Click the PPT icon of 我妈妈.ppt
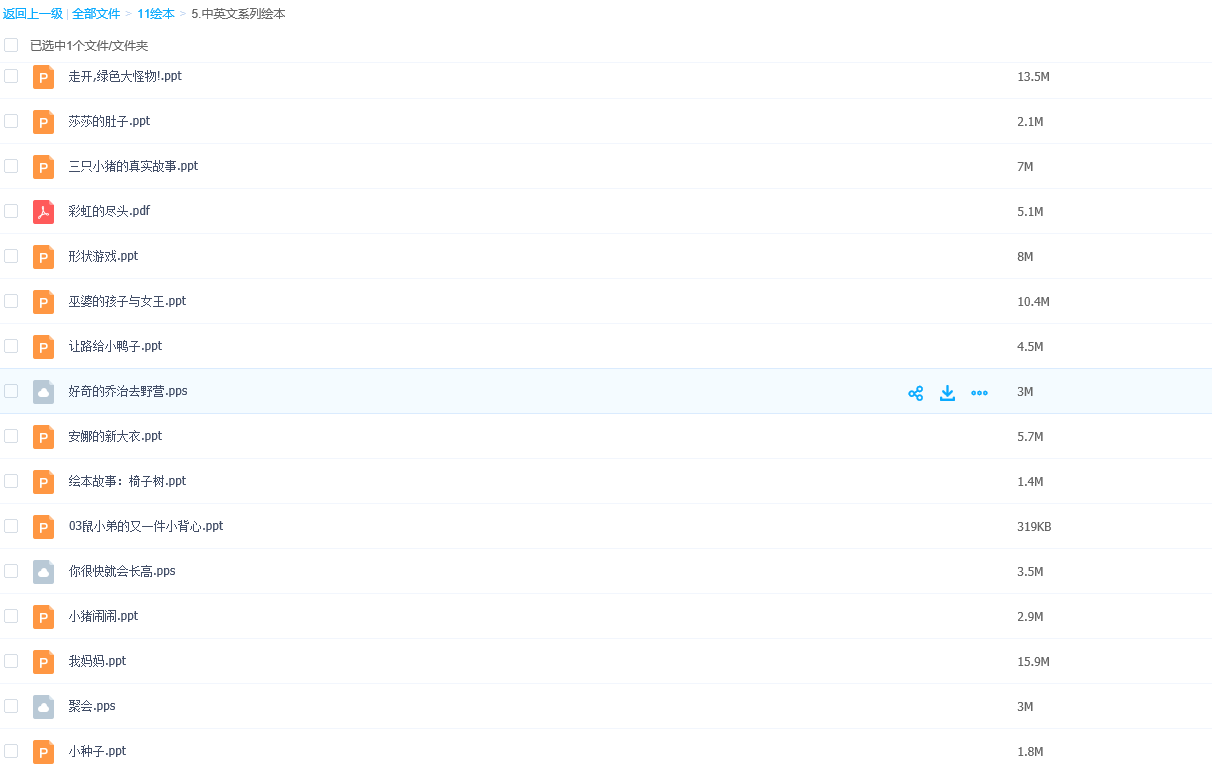1212x772 pixels. click(x=43, y=662)
